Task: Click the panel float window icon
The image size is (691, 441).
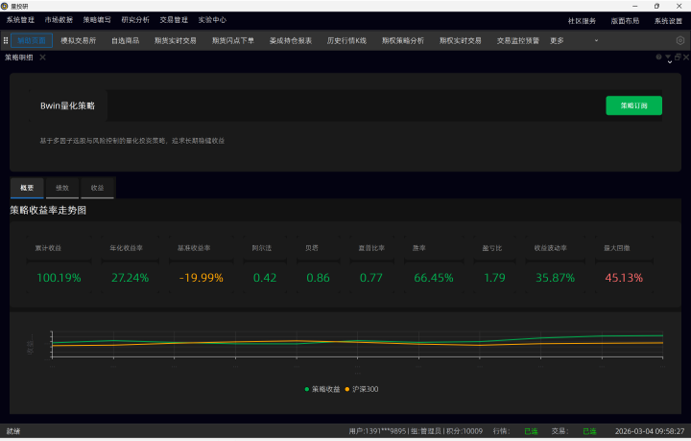Action: pos(676,58)
